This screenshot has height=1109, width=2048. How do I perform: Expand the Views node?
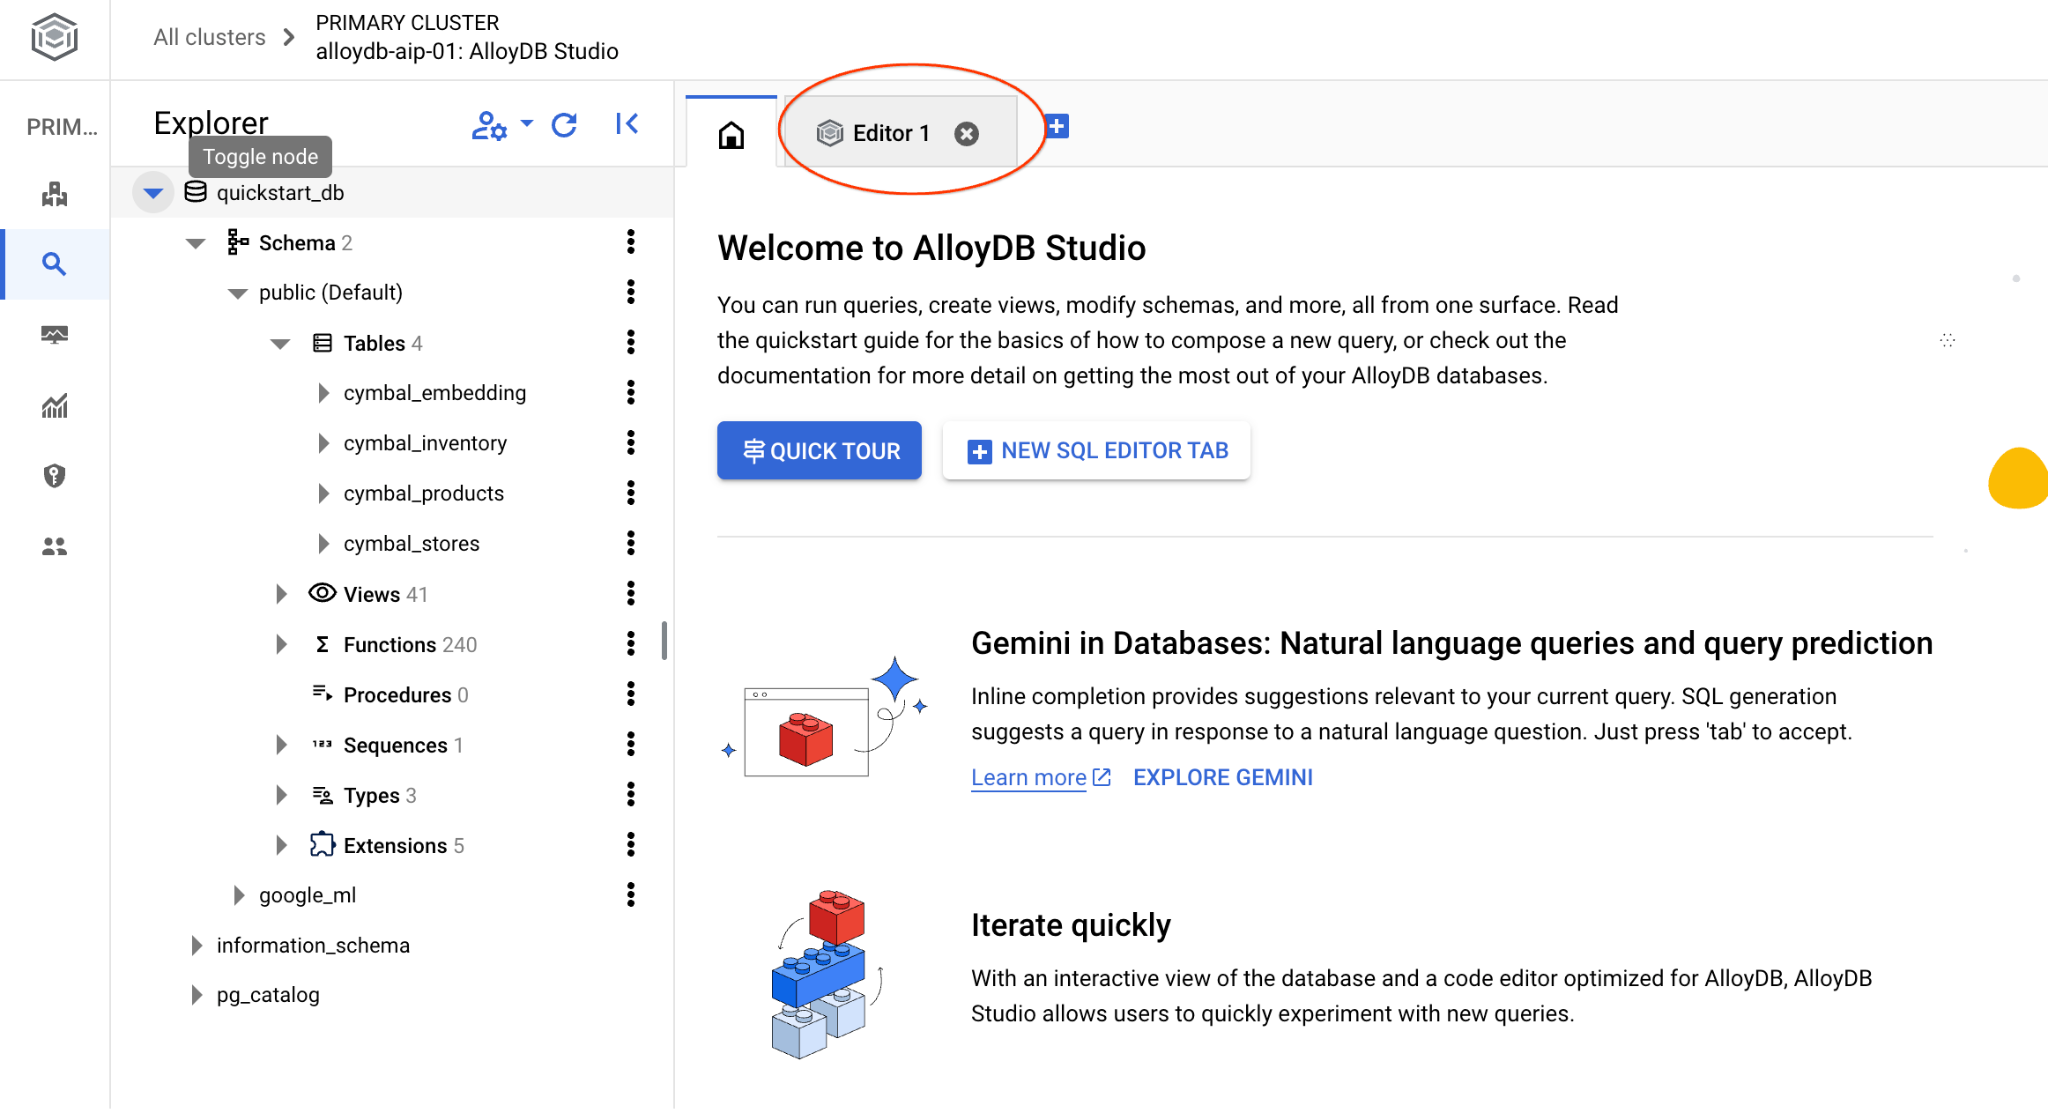coord(281,594)
